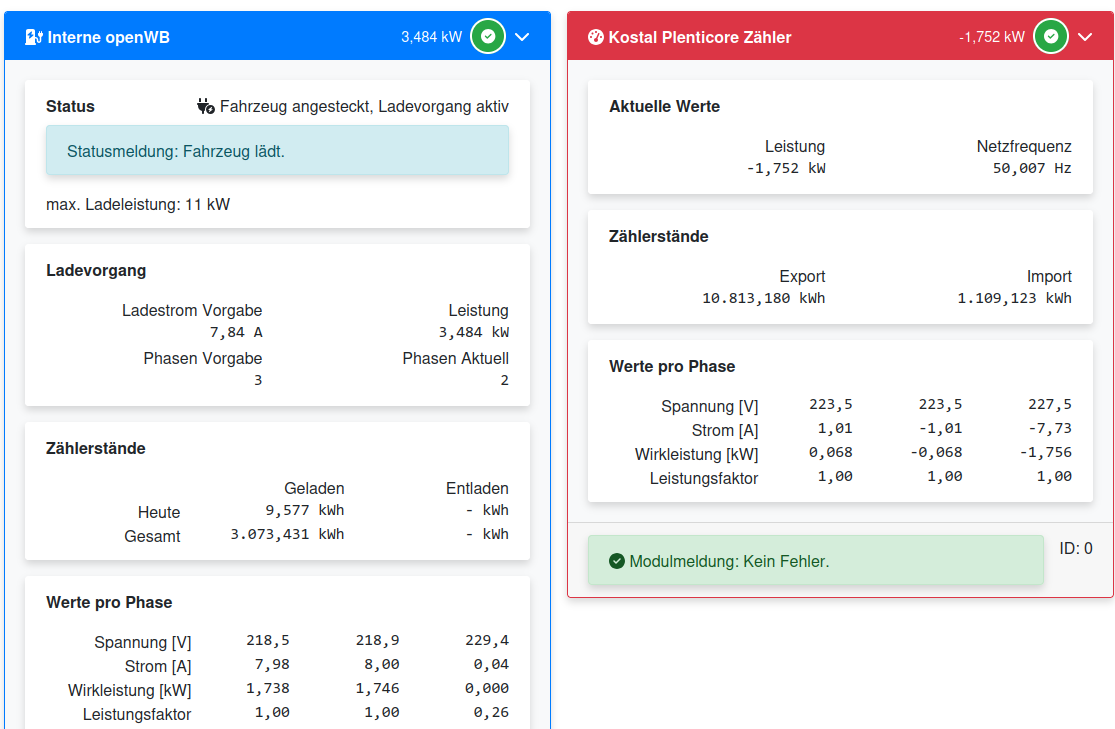Click the Gesamt Geladen value 3.073,431 kWh

(287, 534)
